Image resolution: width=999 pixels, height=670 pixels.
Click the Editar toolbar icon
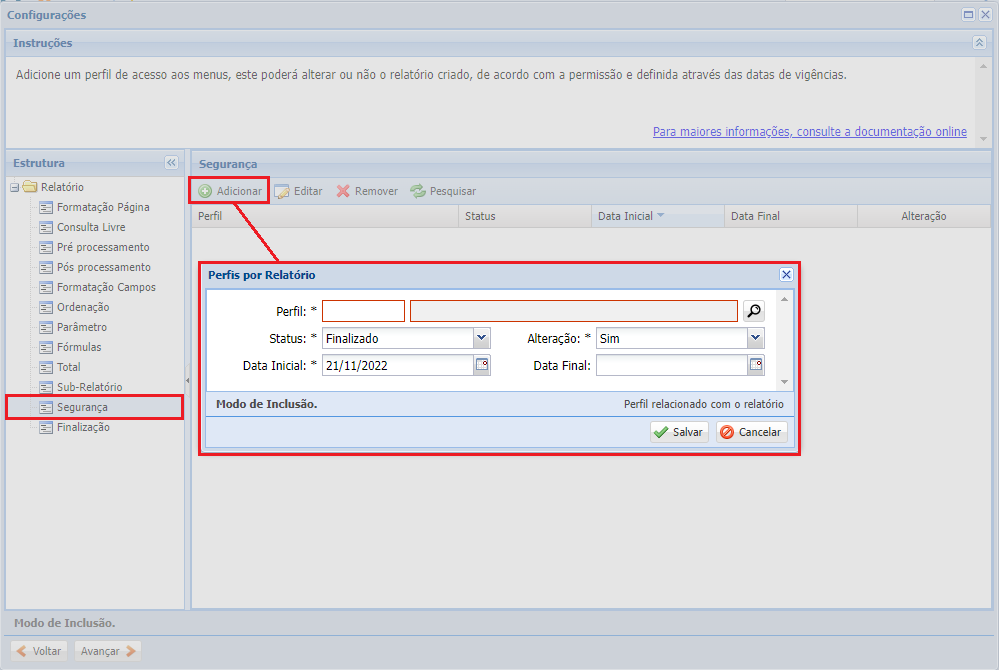[x=283, y=191]
